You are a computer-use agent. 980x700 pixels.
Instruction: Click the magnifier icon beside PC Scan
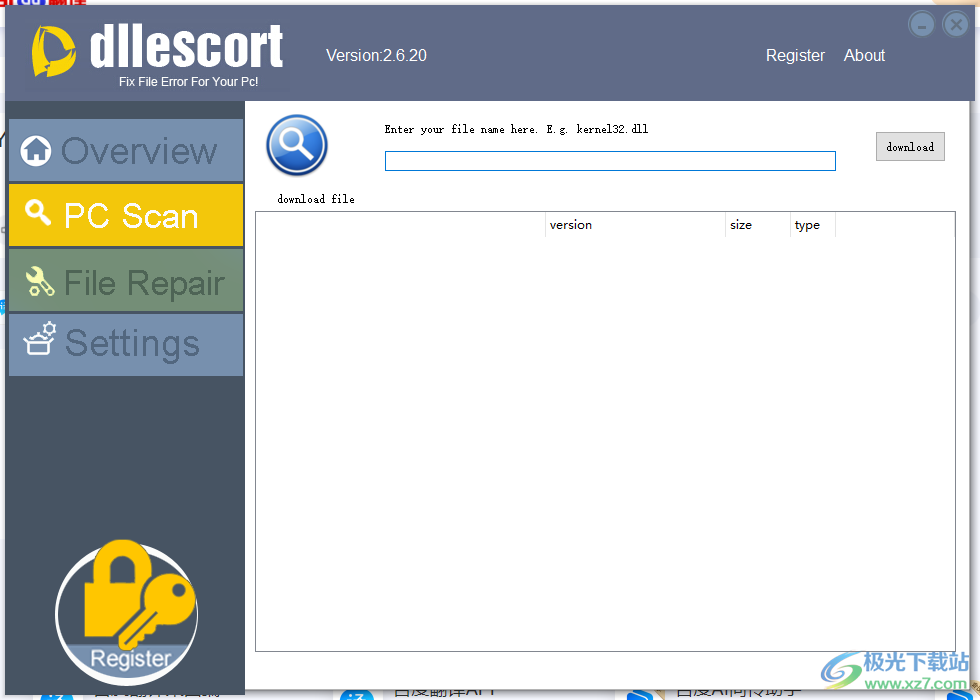coord(38,212)
